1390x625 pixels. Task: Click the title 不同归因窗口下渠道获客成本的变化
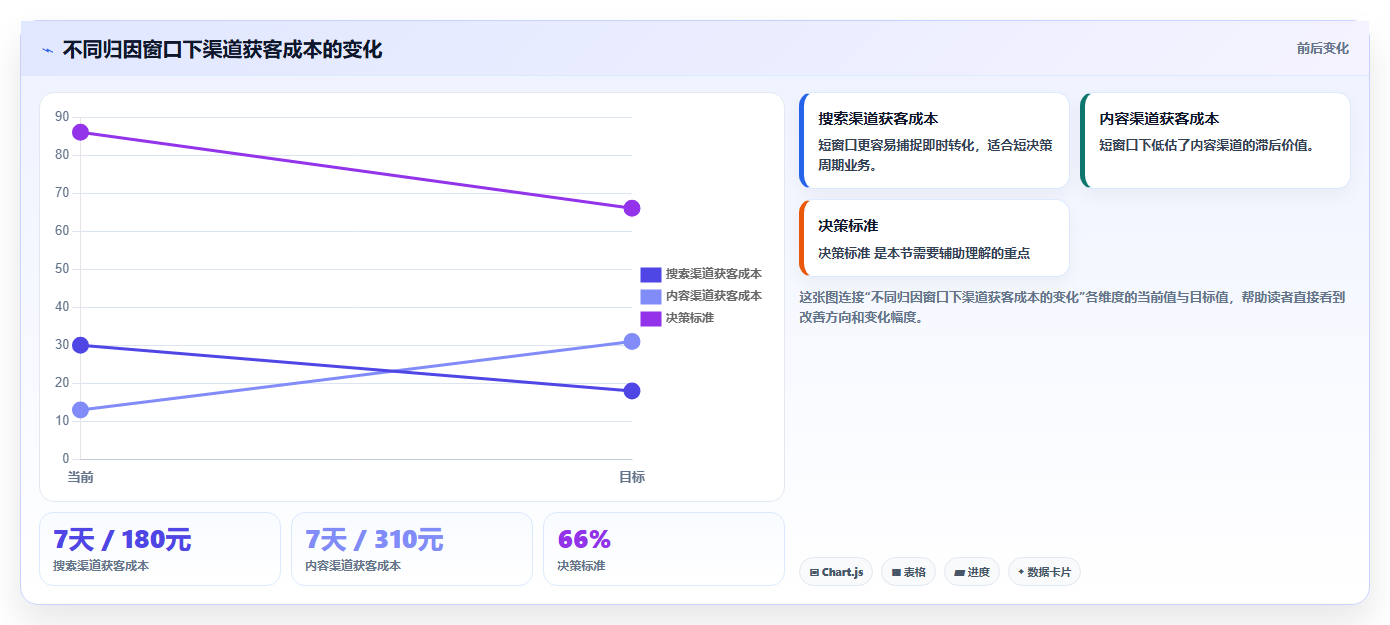[x=222, y=49]
